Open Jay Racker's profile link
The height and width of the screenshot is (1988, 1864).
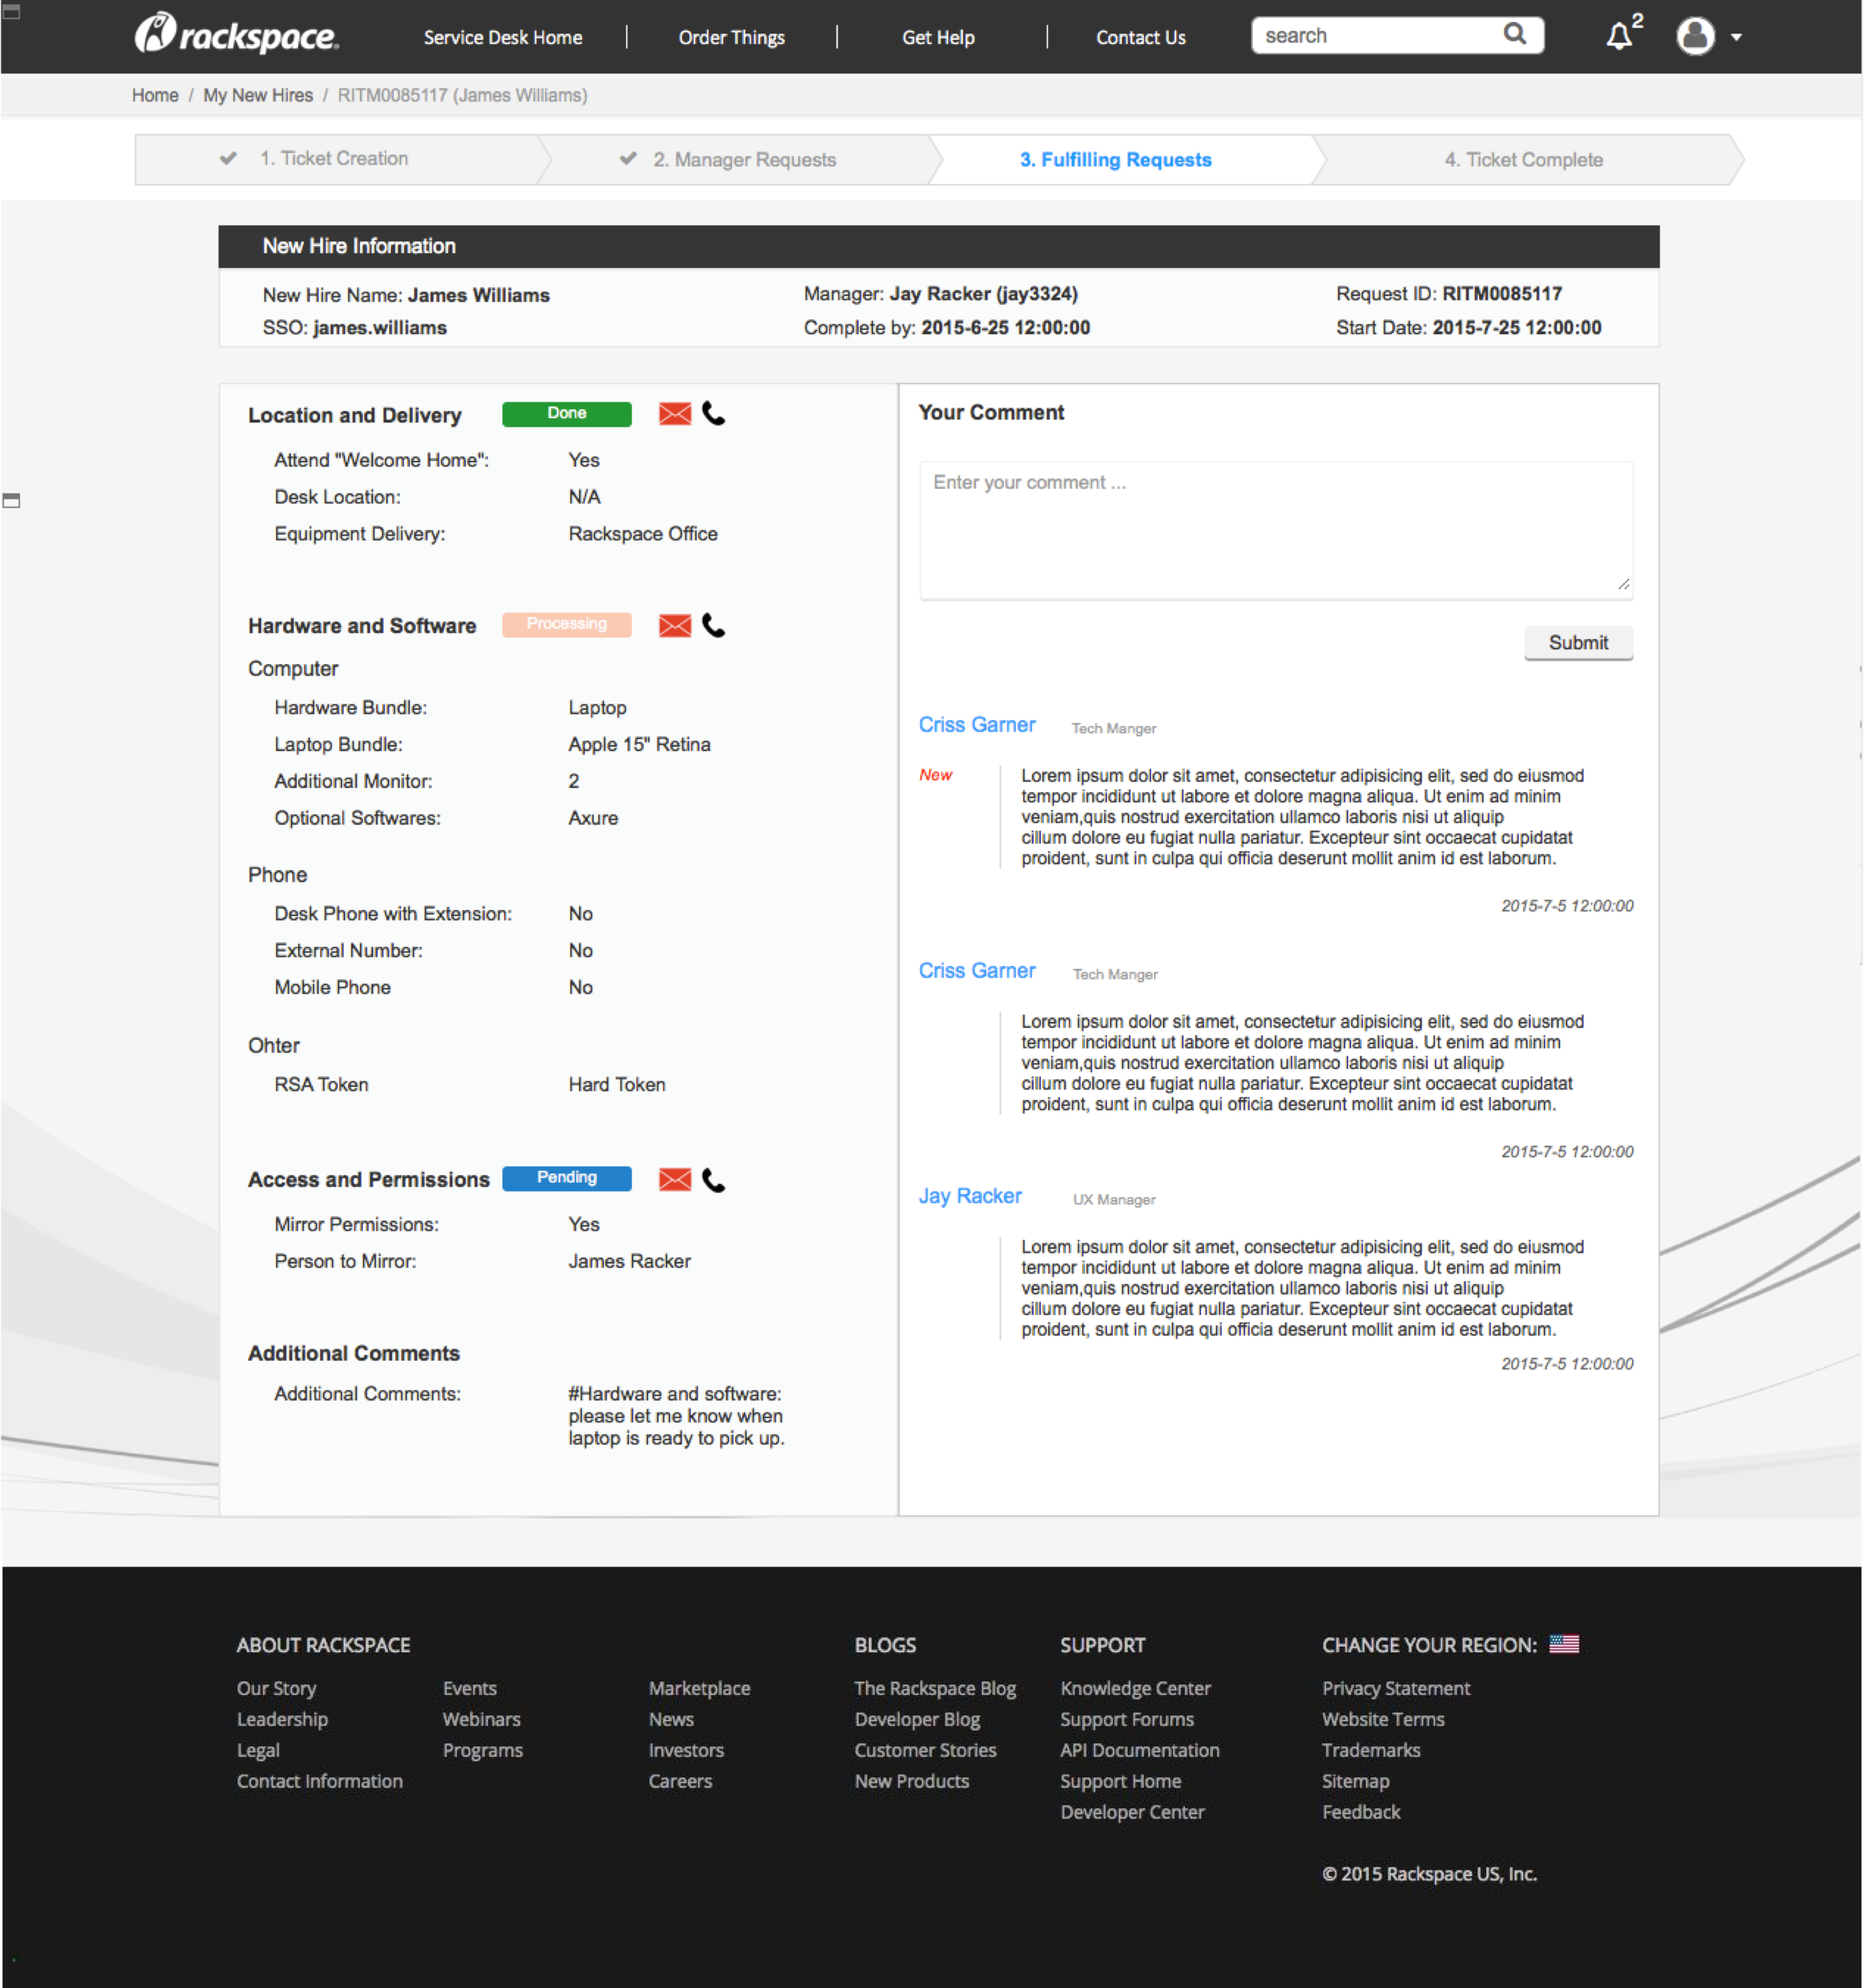coord(970,1196)
